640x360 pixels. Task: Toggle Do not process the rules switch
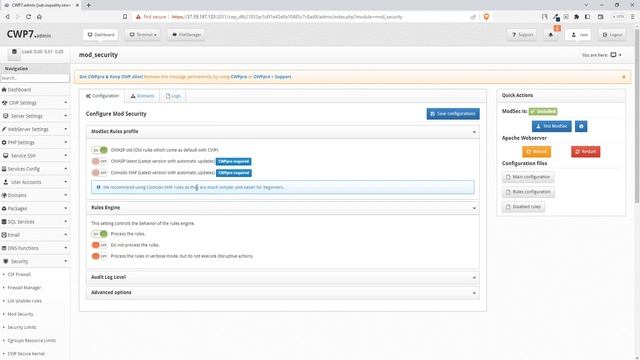99,245
